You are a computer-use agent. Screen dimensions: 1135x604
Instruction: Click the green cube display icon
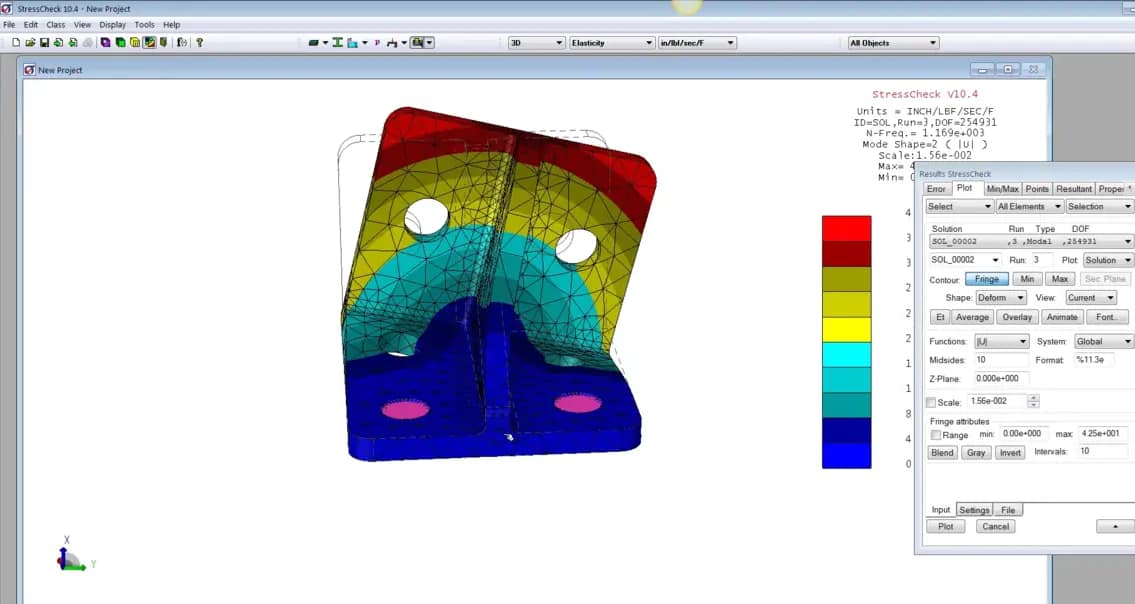click(x=120, y=42)
